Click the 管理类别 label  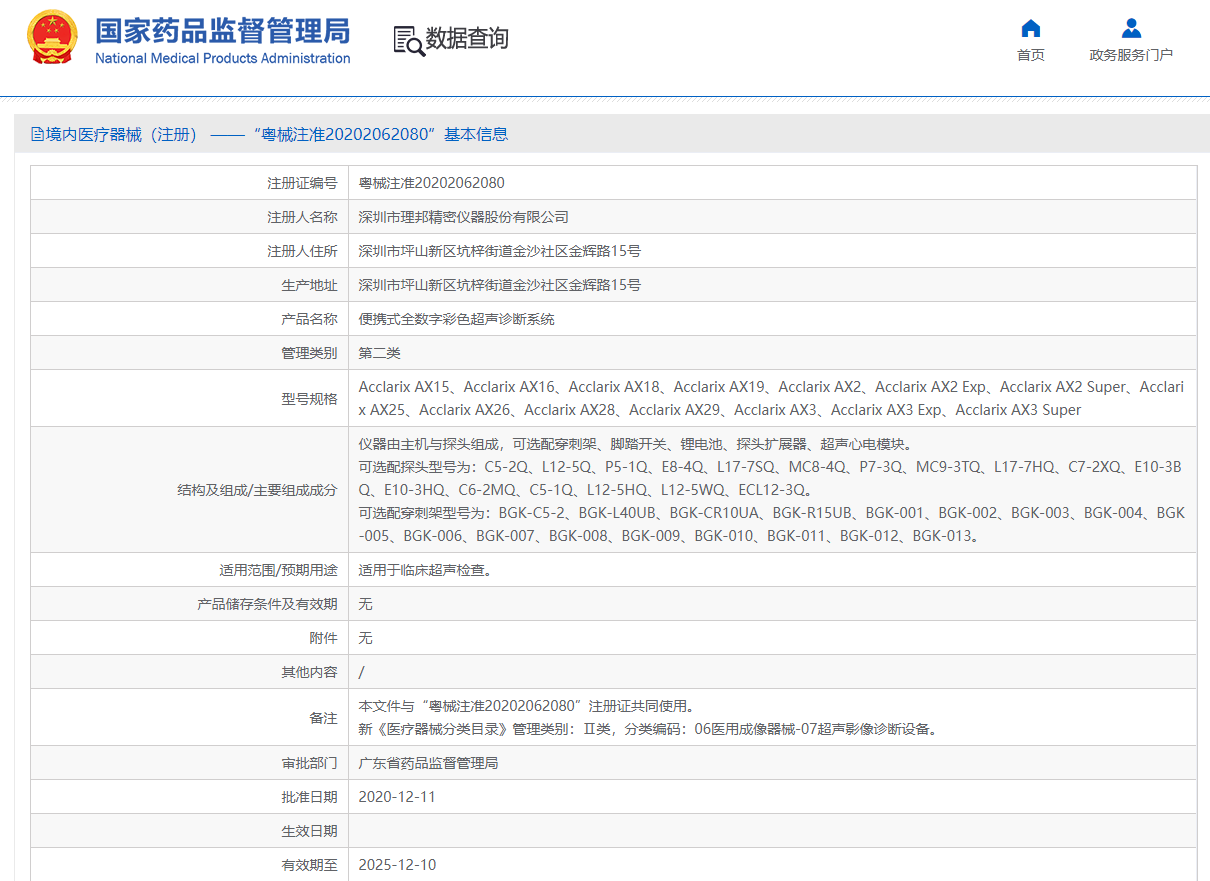pyautogui.click(x=309, y=353)
